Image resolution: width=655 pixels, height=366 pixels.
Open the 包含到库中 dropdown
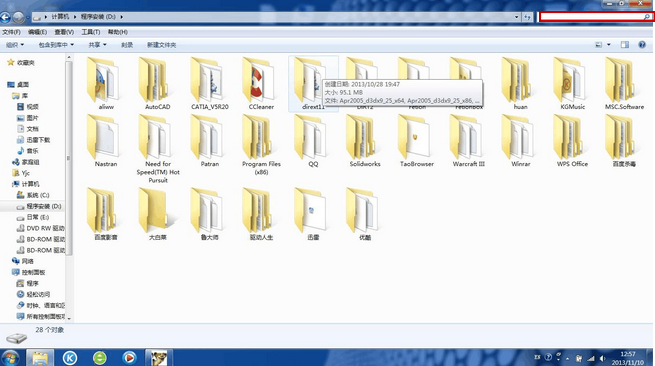point(56,45)
